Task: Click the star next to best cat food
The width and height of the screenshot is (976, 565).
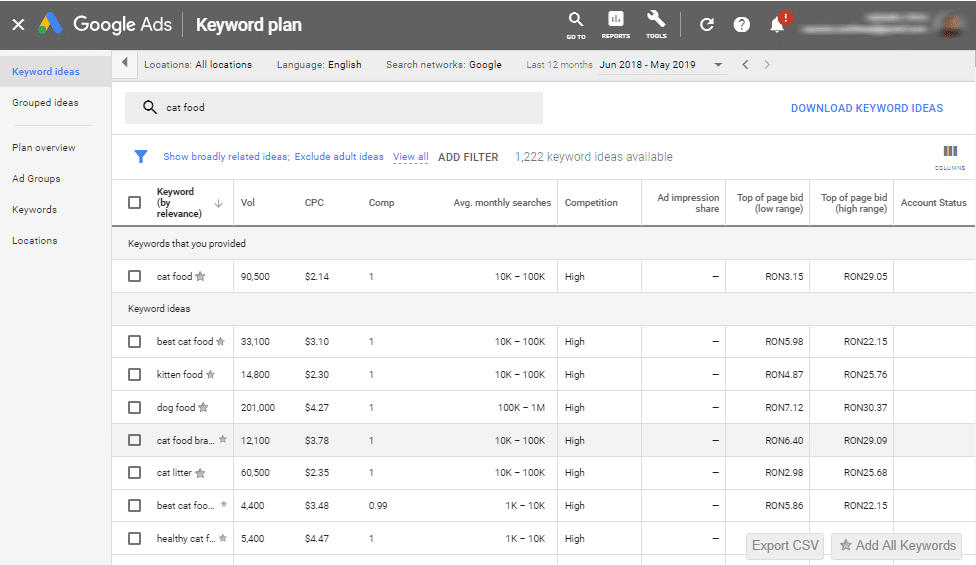Action: [x=220, y=341]
